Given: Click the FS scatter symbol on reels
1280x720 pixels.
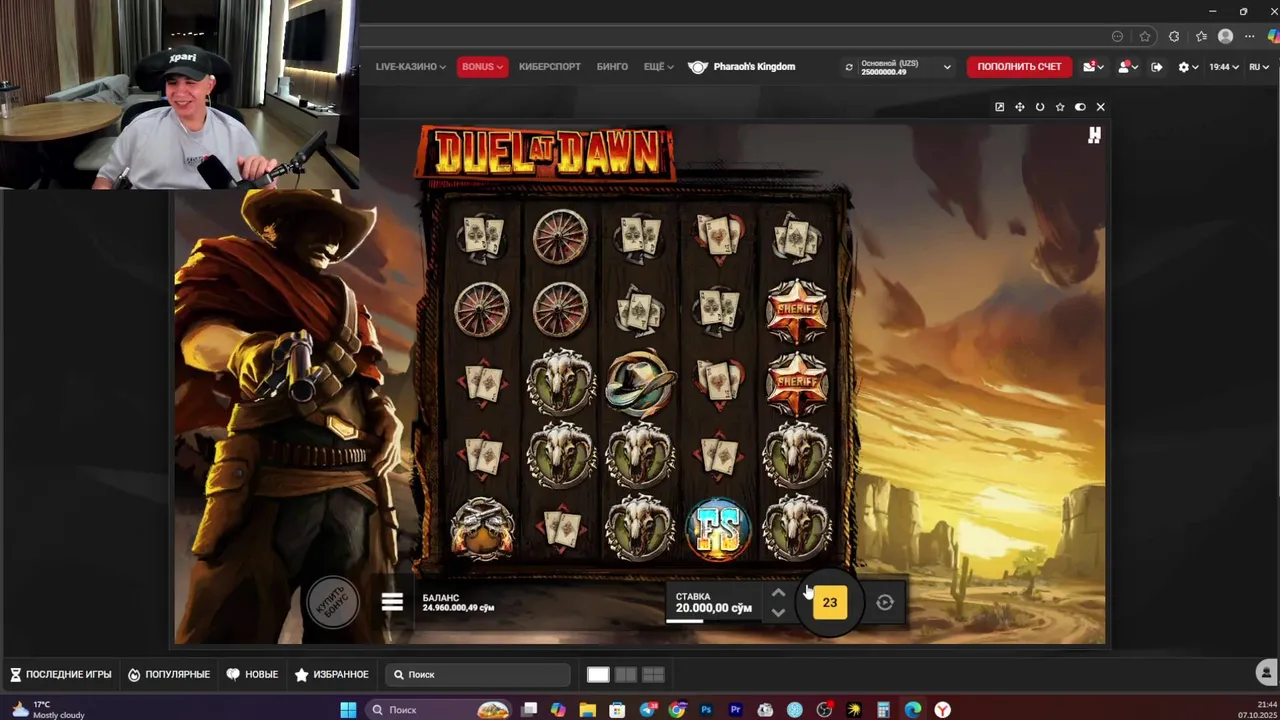Looking at the screenshot, I should click(718, 528).
